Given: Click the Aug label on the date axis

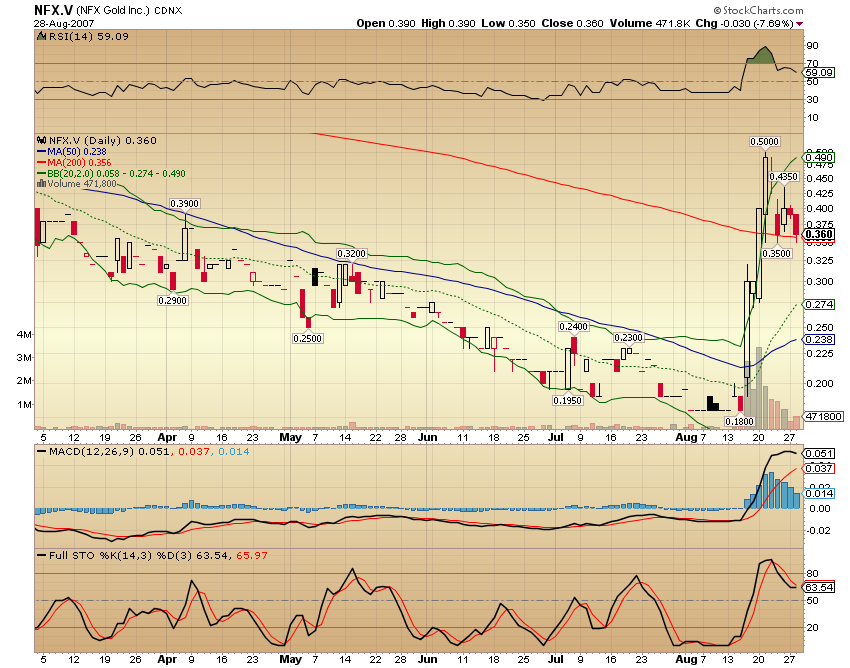Looking at the screenshot, I should pyautogui.click(x=686, y=437).
